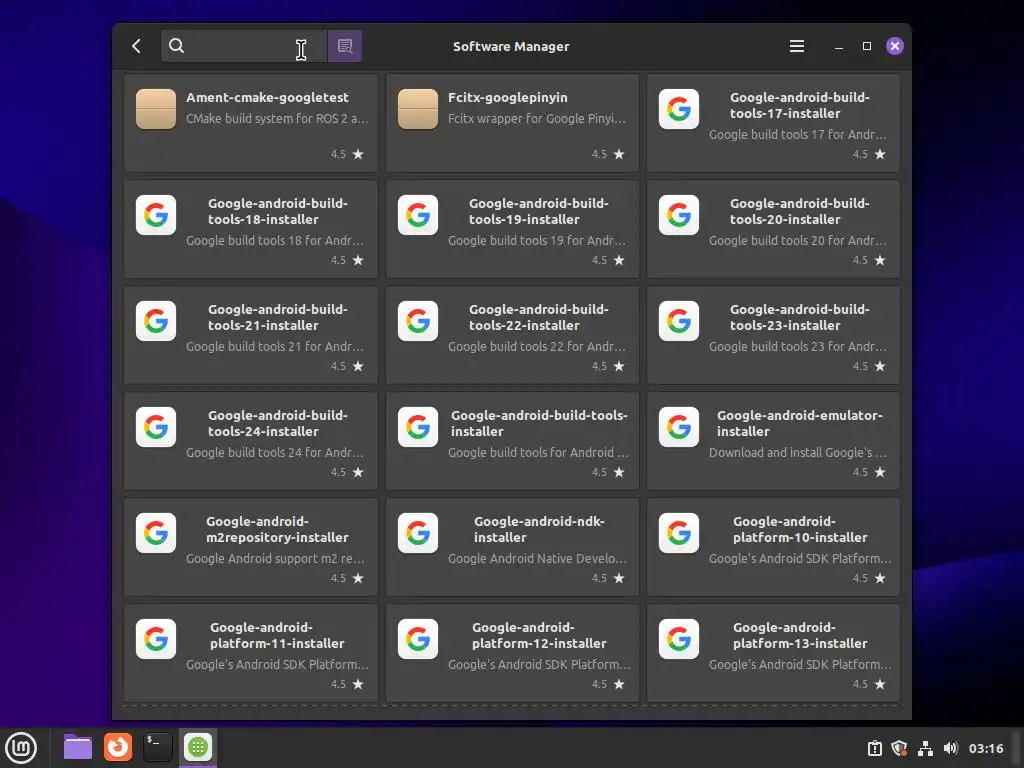Open update manager shield tray icon

pos(899,748)
